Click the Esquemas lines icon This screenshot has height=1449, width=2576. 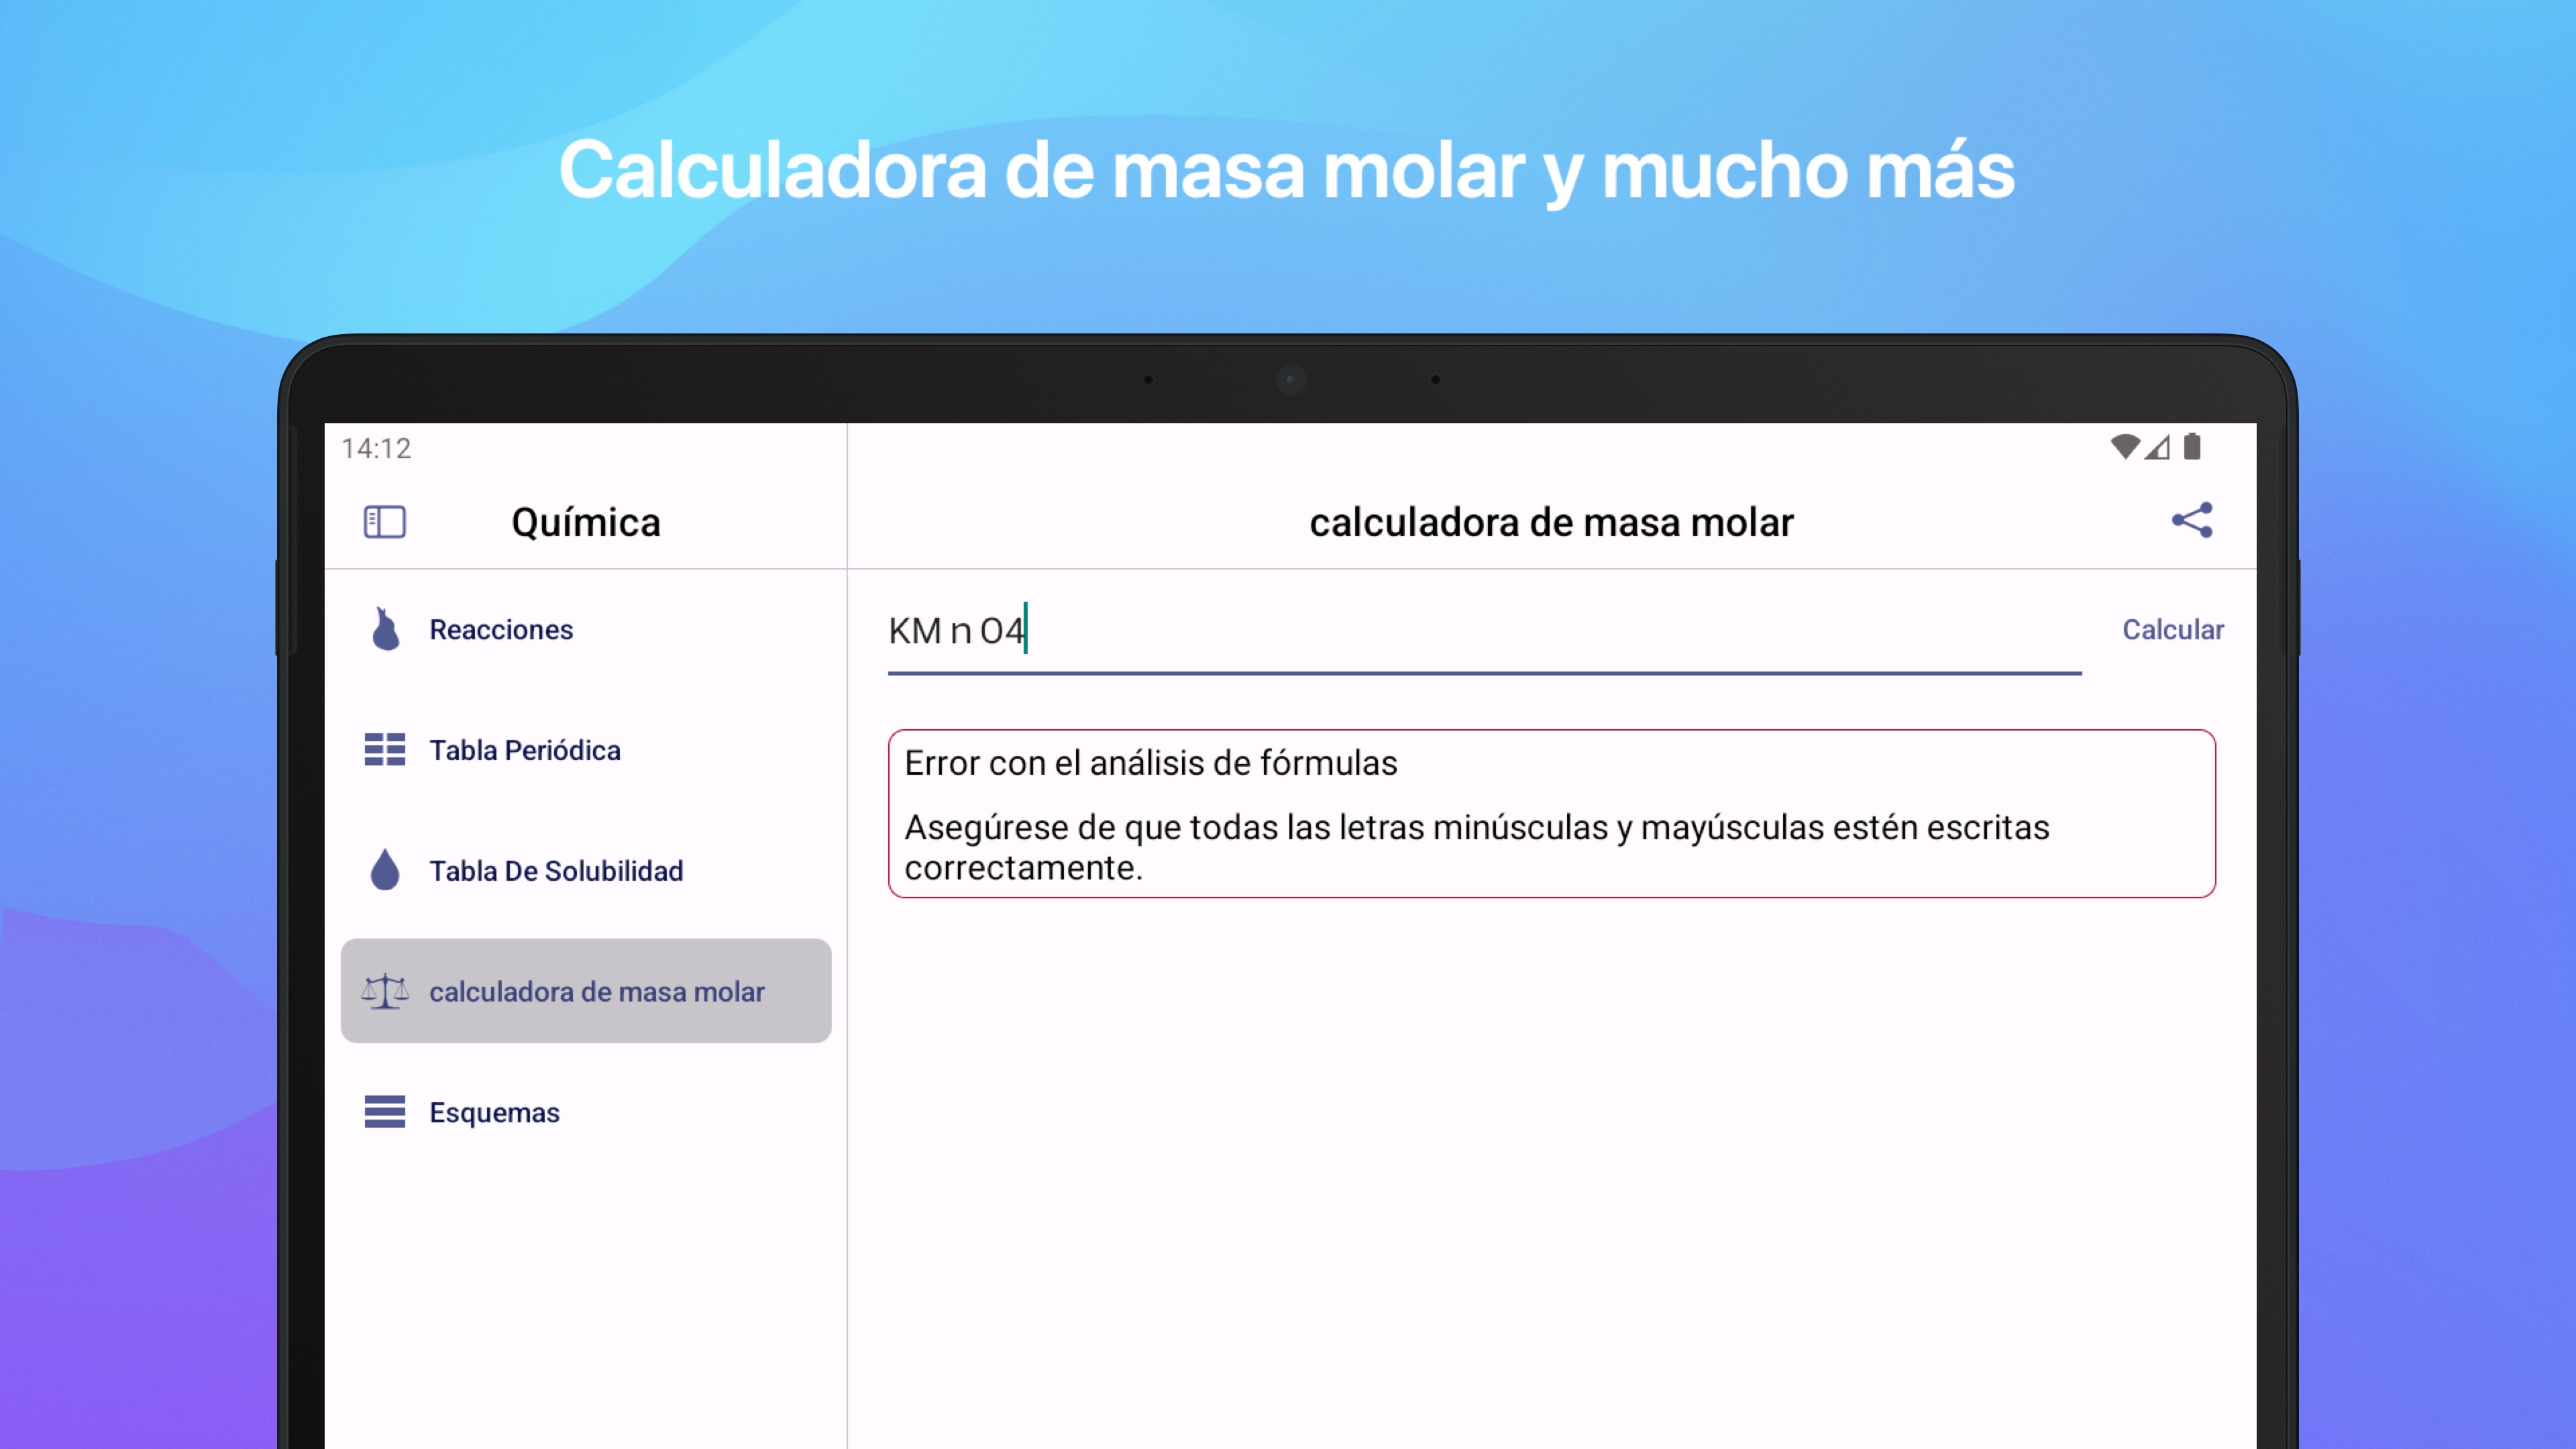click(385, 1112)
